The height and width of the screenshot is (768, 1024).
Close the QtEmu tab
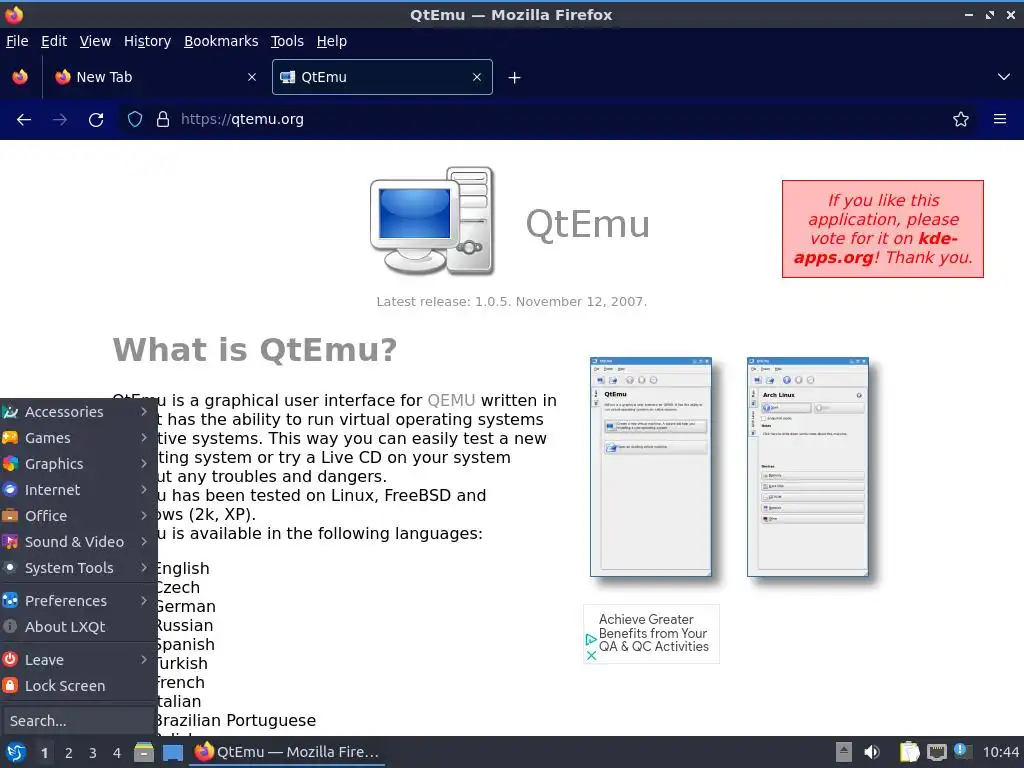(x=477, y=77)
